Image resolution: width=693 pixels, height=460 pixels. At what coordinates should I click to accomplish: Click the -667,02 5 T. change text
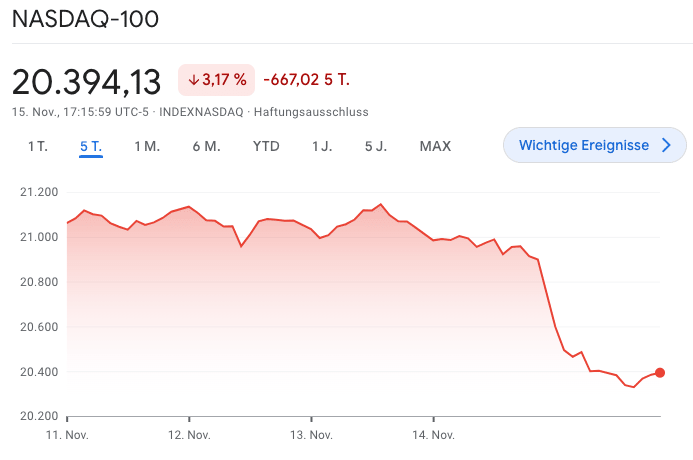(x=306, y=80)
